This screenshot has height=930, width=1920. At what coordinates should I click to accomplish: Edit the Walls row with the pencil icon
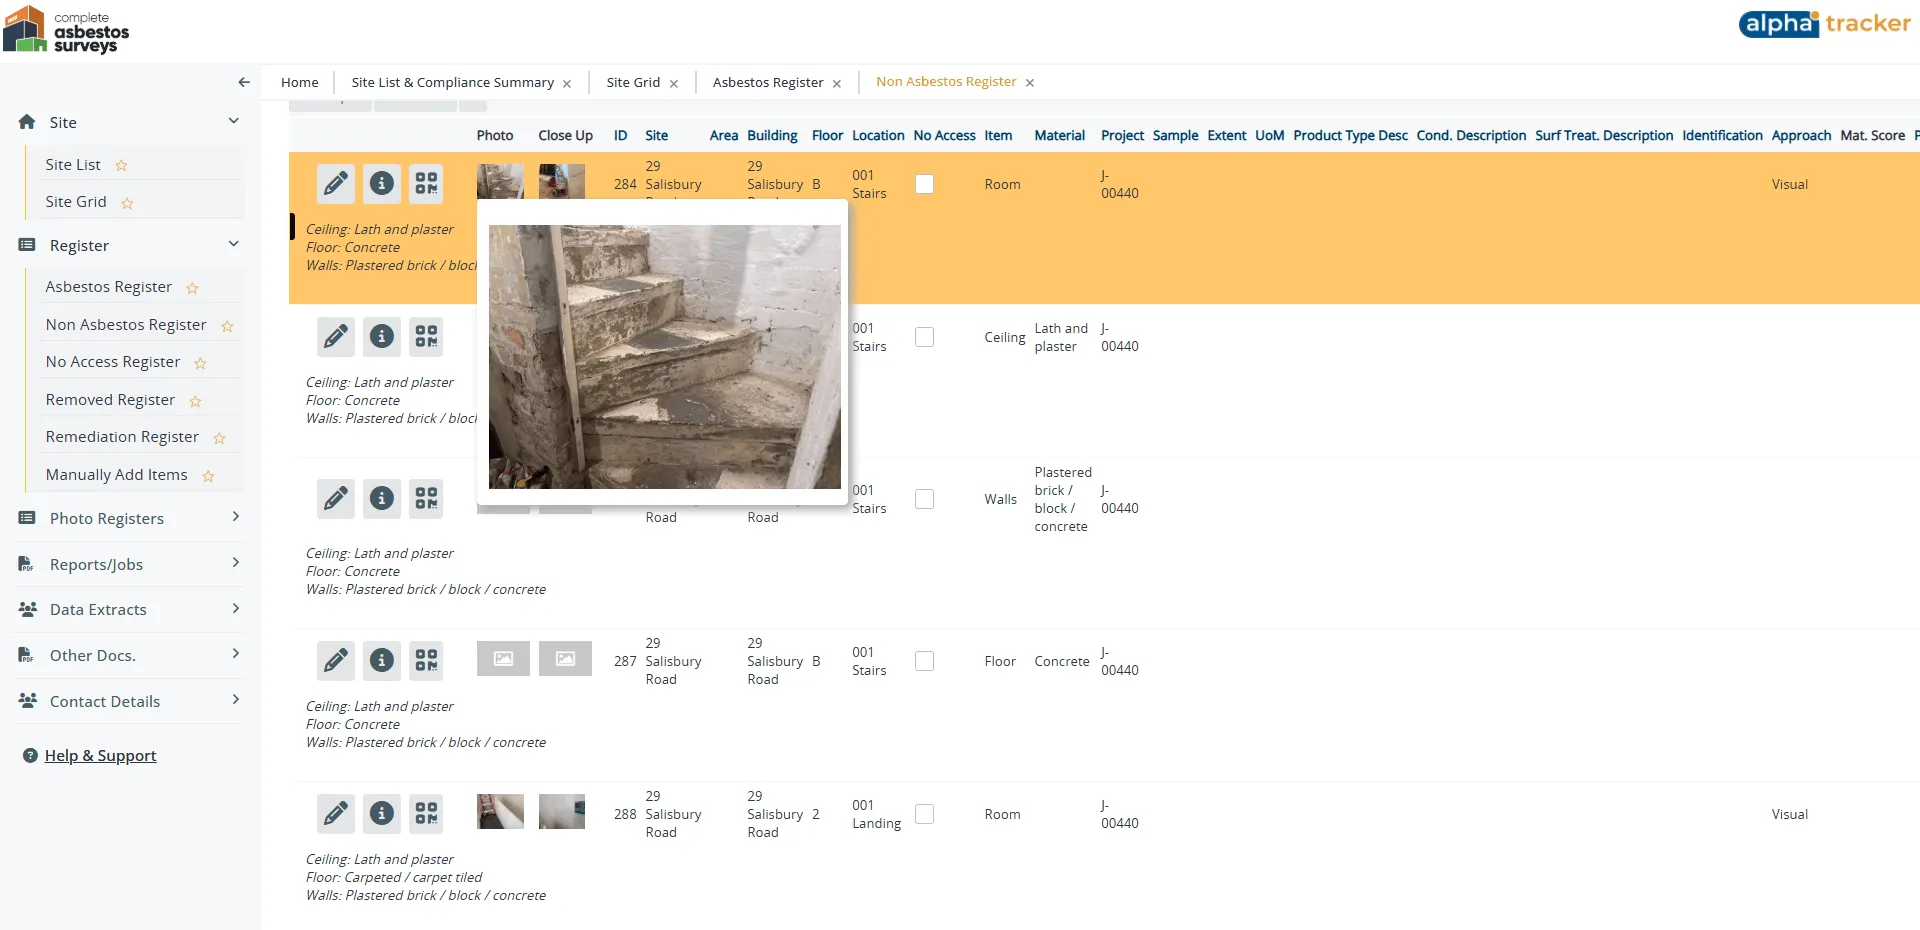(x=336, y=499)
